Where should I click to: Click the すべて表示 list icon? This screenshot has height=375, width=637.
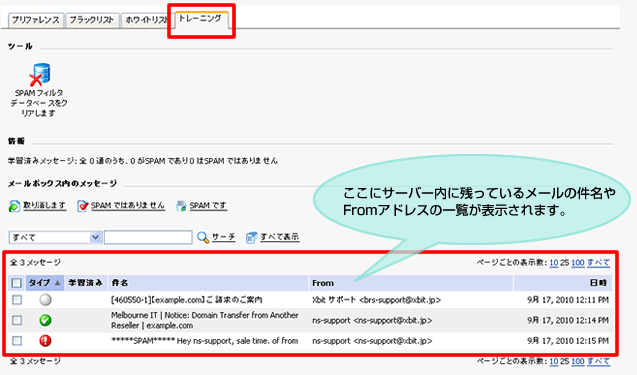(251, 237)
